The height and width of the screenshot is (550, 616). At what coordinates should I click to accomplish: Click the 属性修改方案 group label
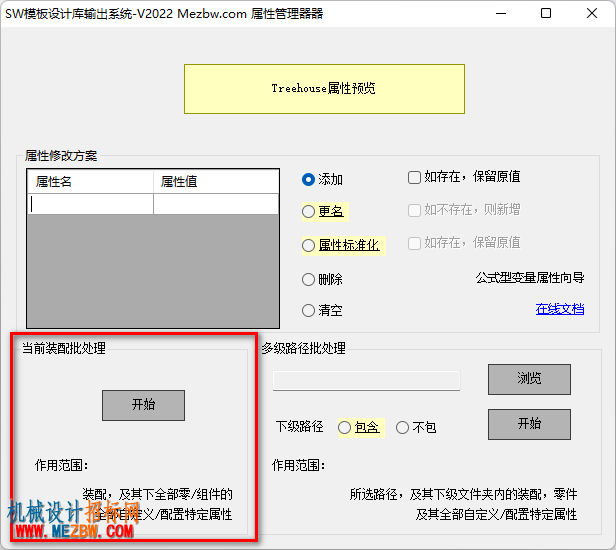tap(61, 156)
